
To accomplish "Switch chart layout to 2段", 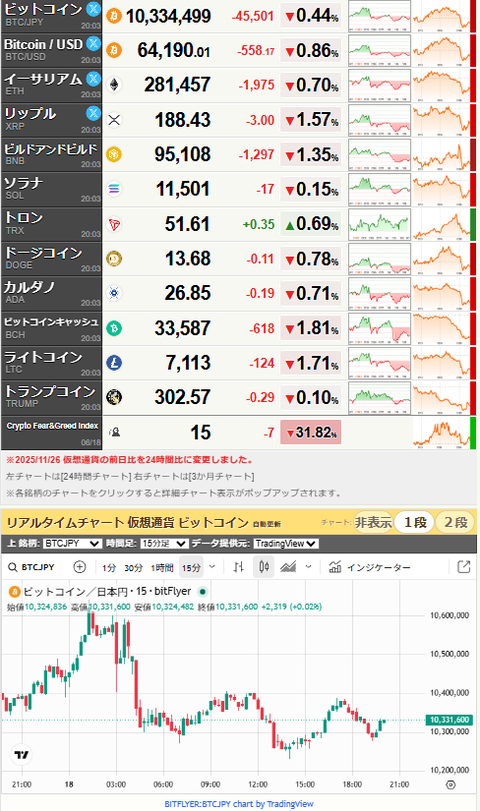I will (455, 522).
